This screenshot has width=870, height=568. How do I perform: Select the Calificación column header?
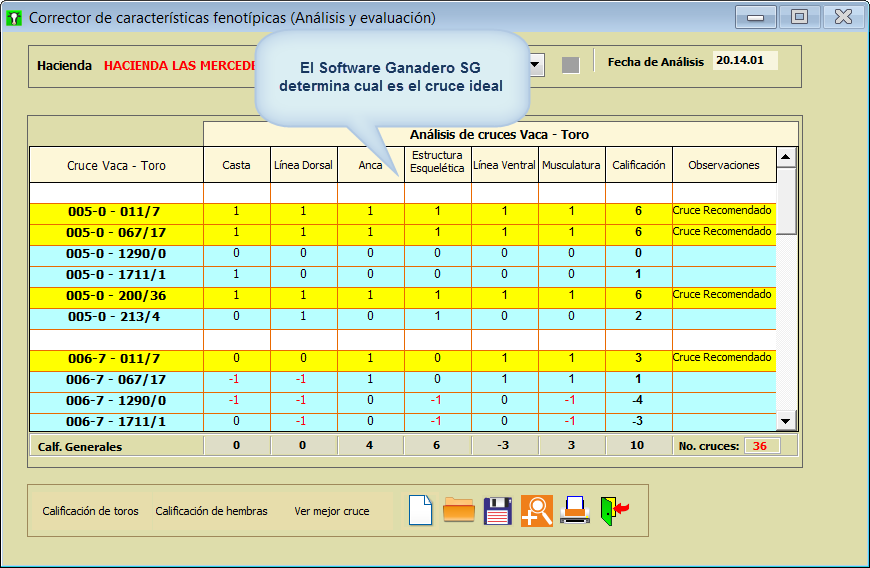point(638,165)
